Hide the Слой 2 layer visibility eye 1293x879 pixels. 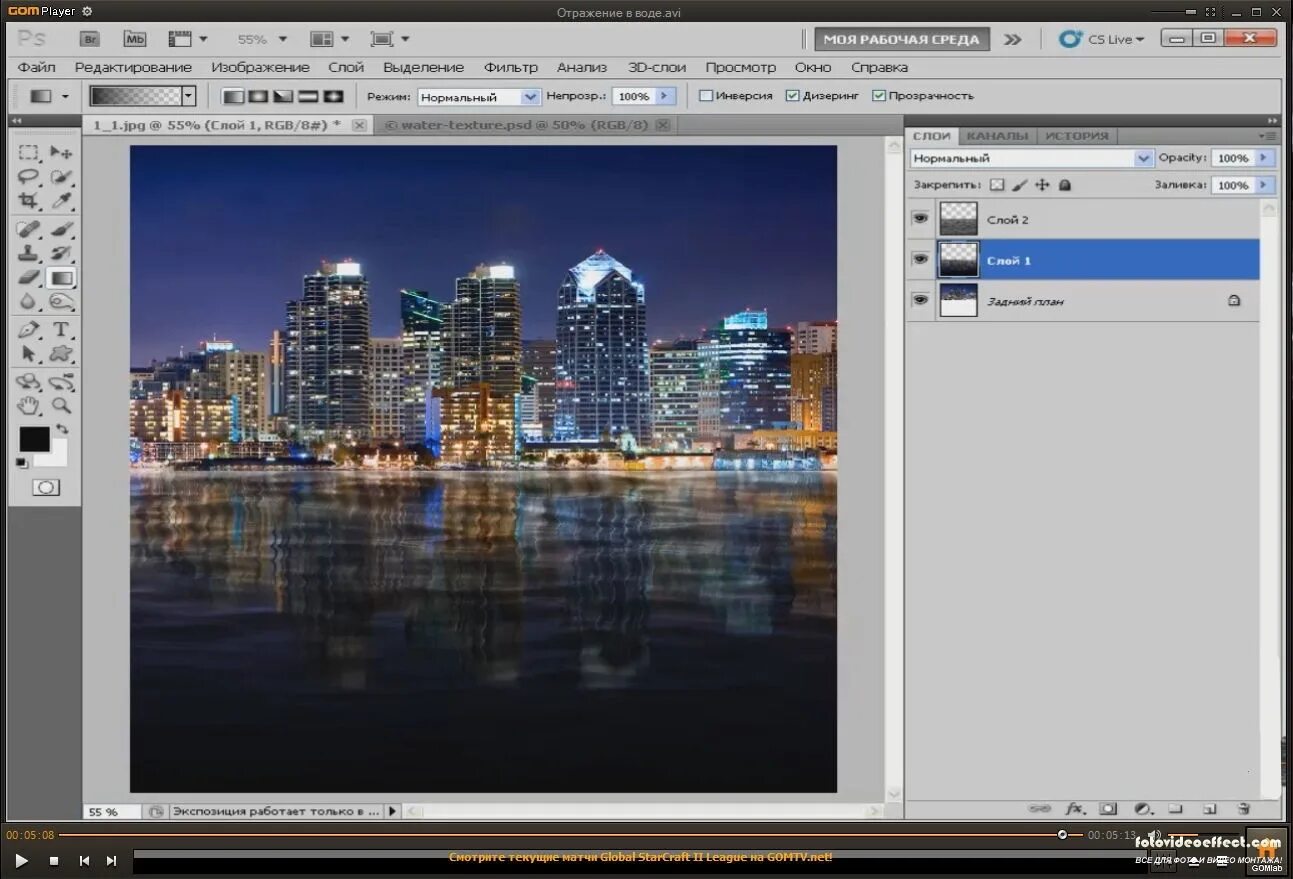[x=920, y=218]
